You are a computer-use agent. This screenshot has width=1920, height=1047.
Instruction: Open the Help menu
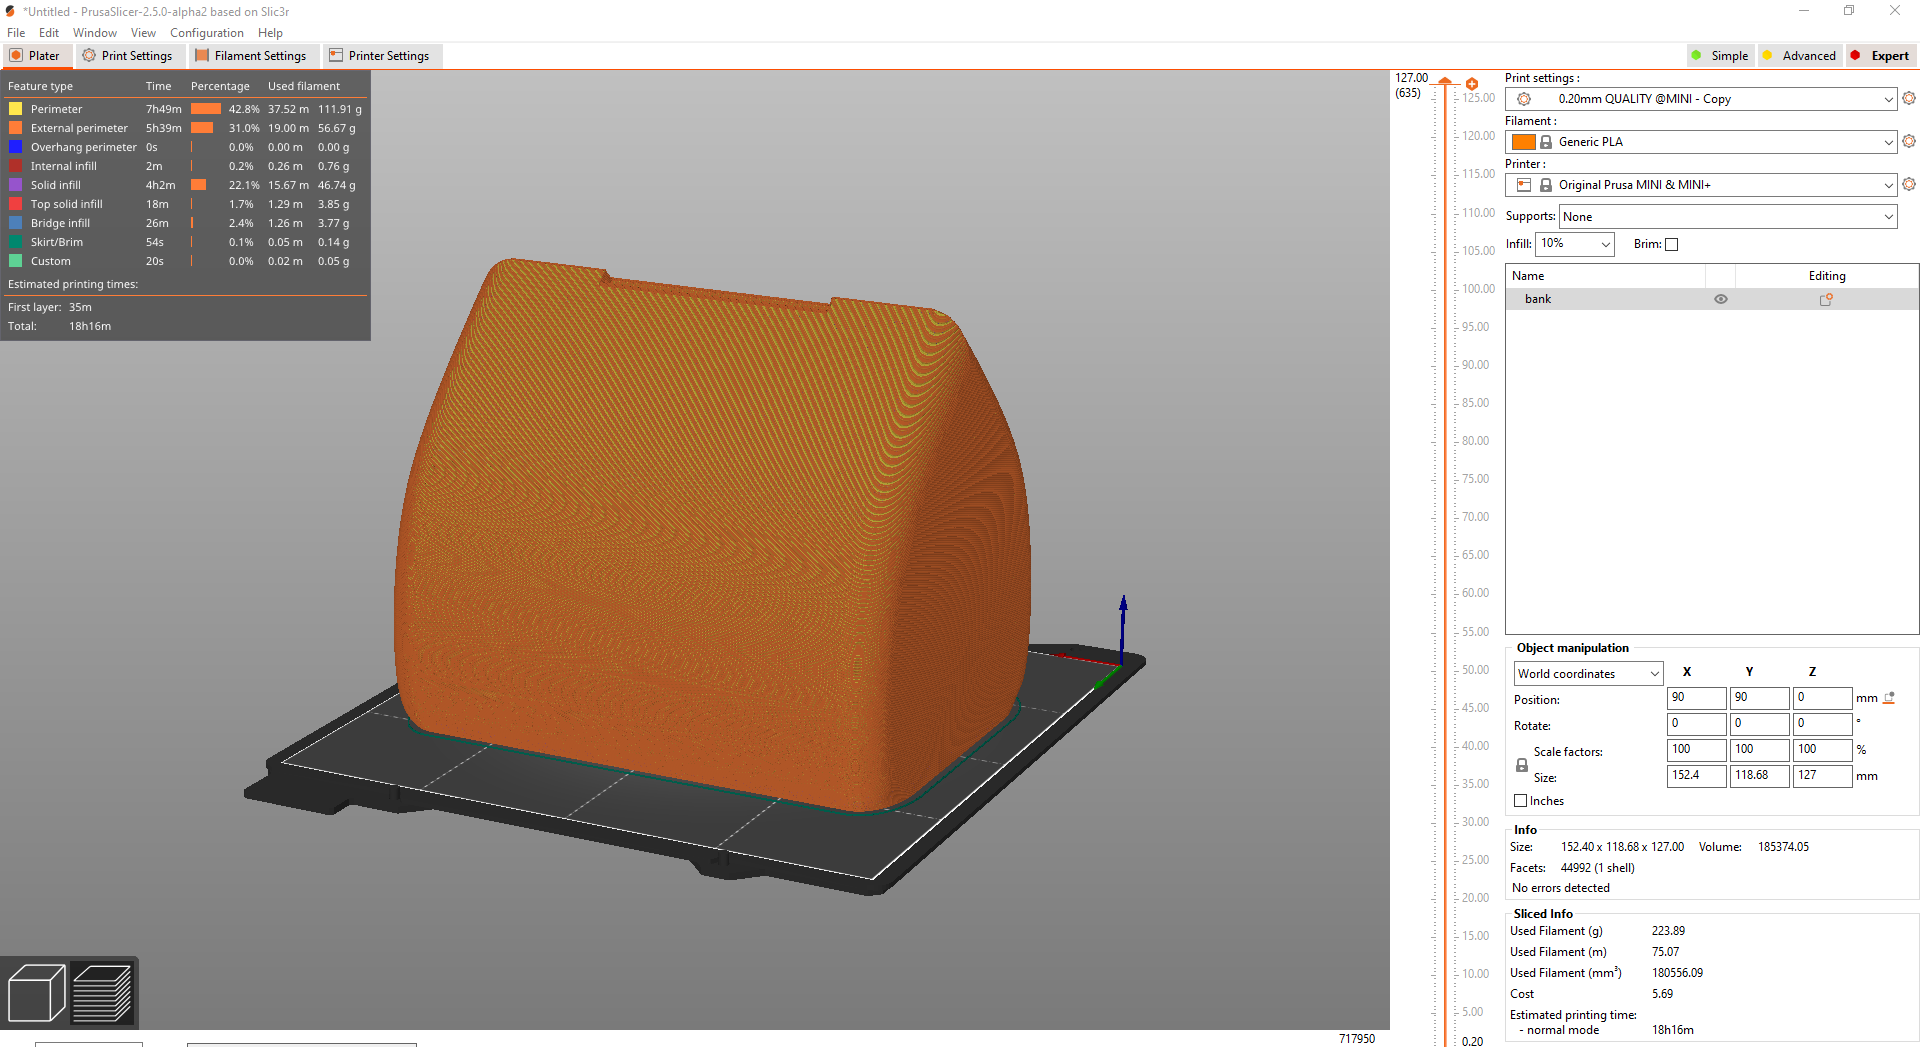click(x=270, y=33)
